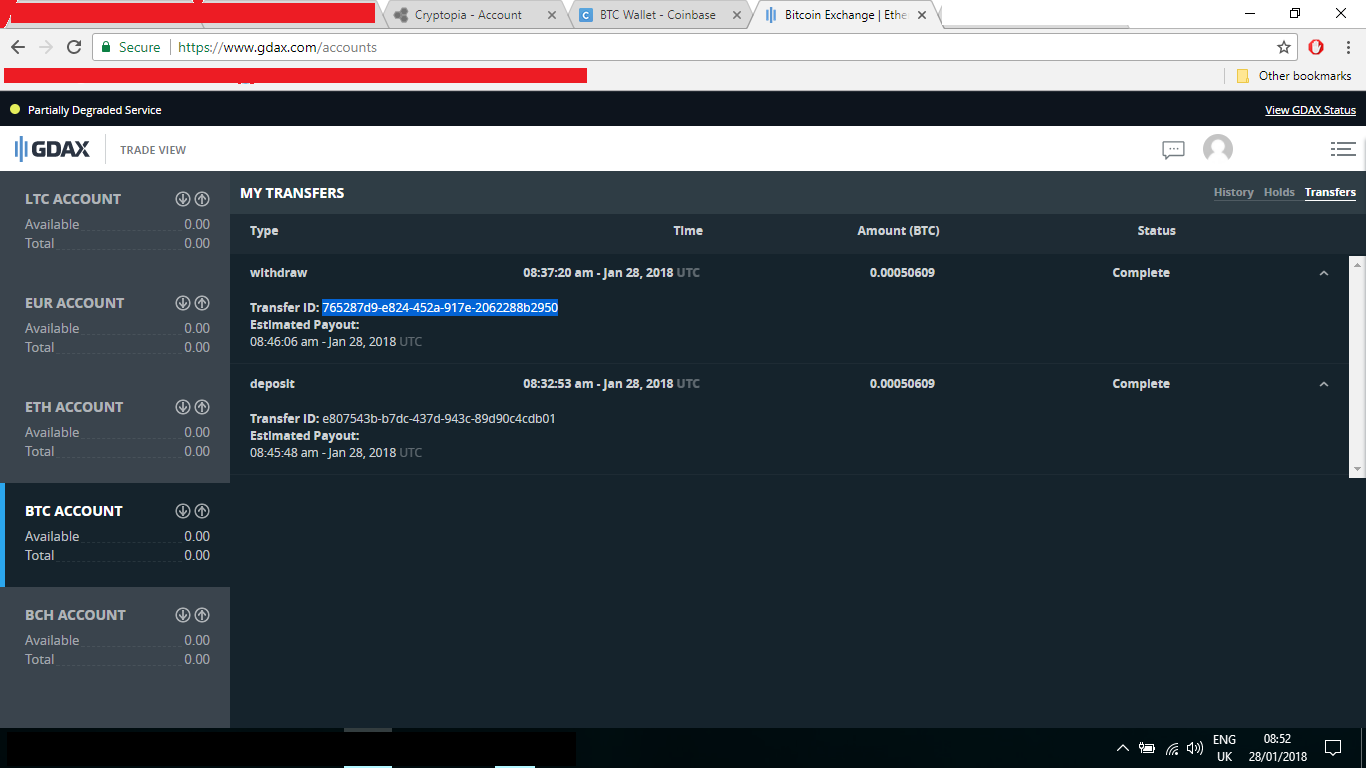Open deposit for BTC ACCOUNT
This screenshot has width=1366, height=768.
coord(183,511)
